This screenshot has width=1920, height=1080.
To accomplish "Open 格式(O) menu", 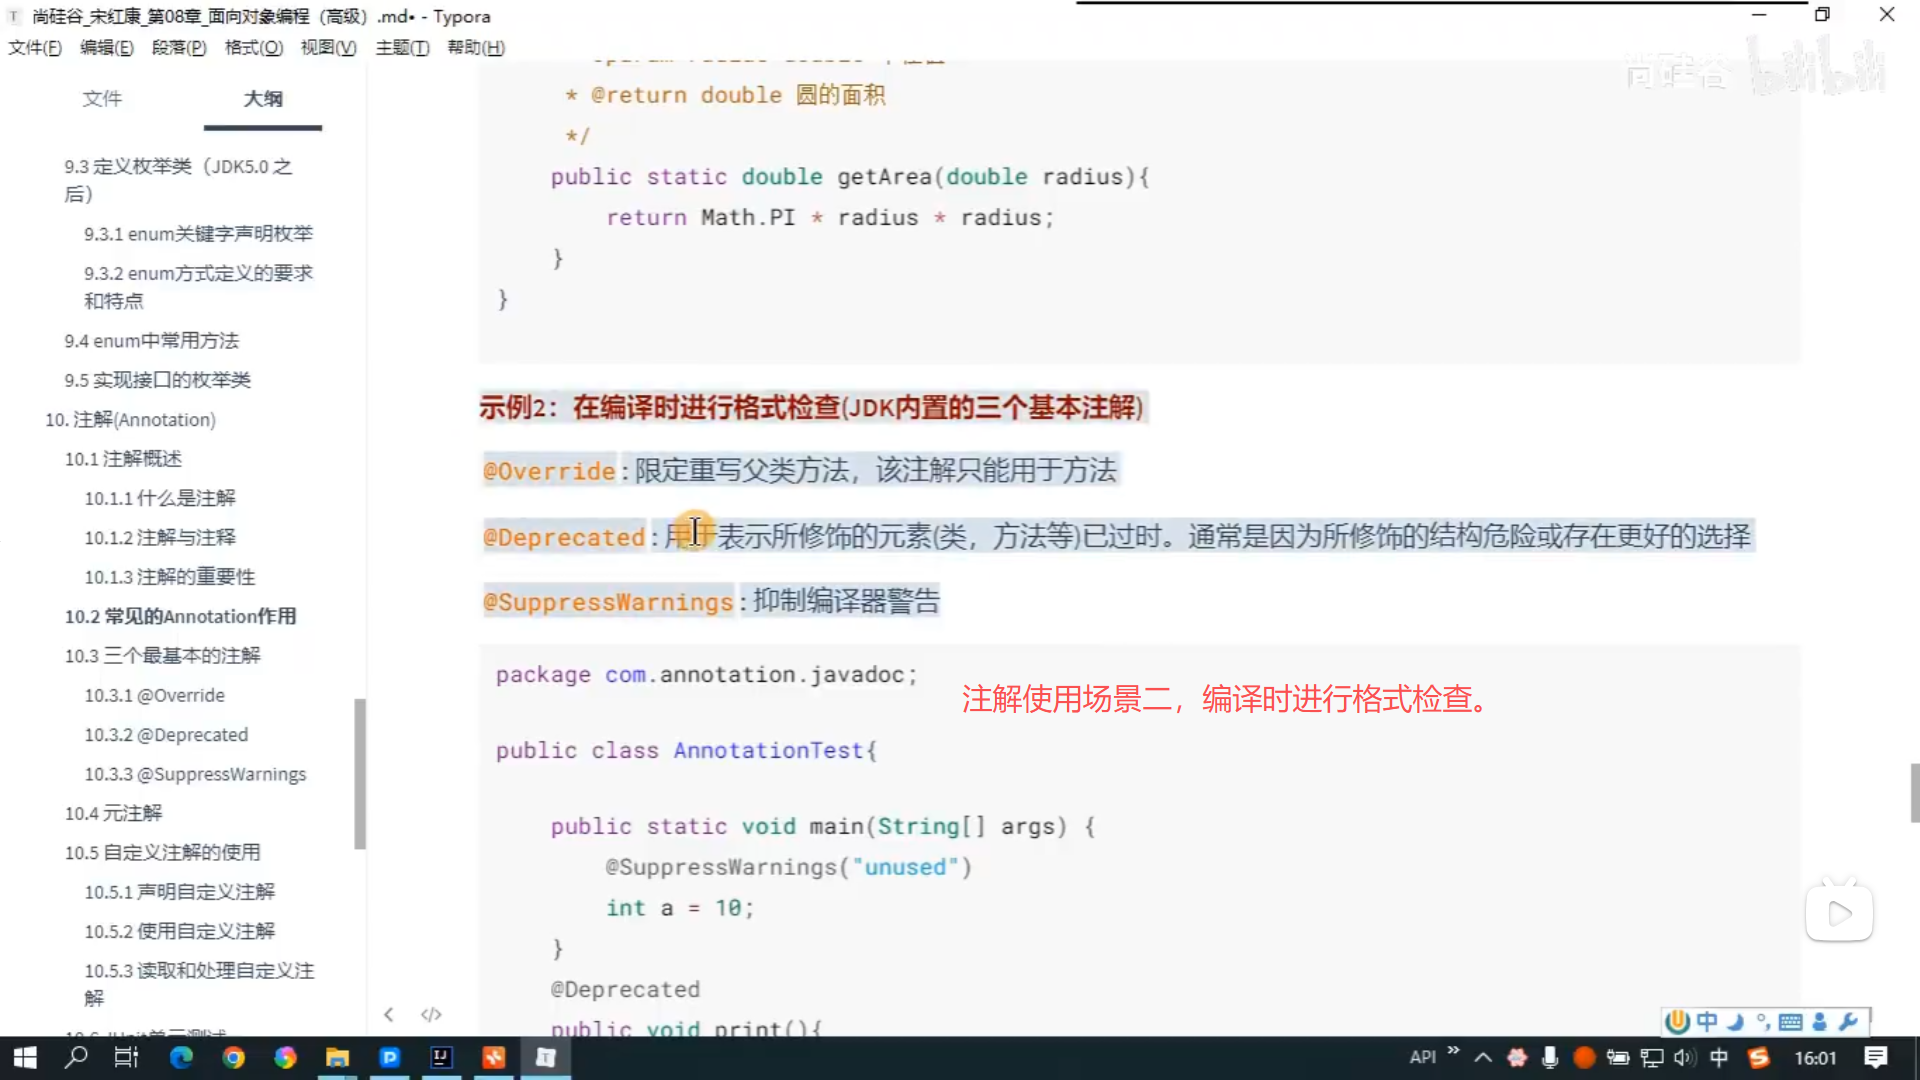I will tap(253, 47).
